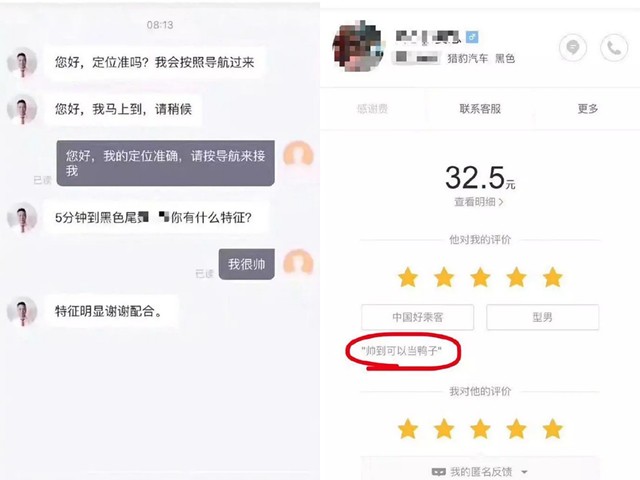Select the 中国好乘客 tag

pyautogui.click(x=417, y=317)
